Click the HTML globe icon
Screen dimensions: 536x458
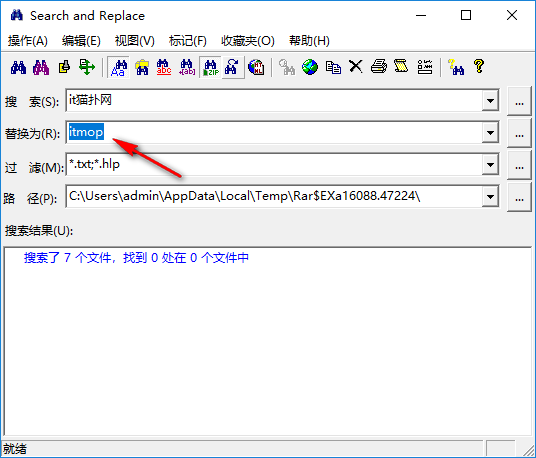tap(256, 67)
